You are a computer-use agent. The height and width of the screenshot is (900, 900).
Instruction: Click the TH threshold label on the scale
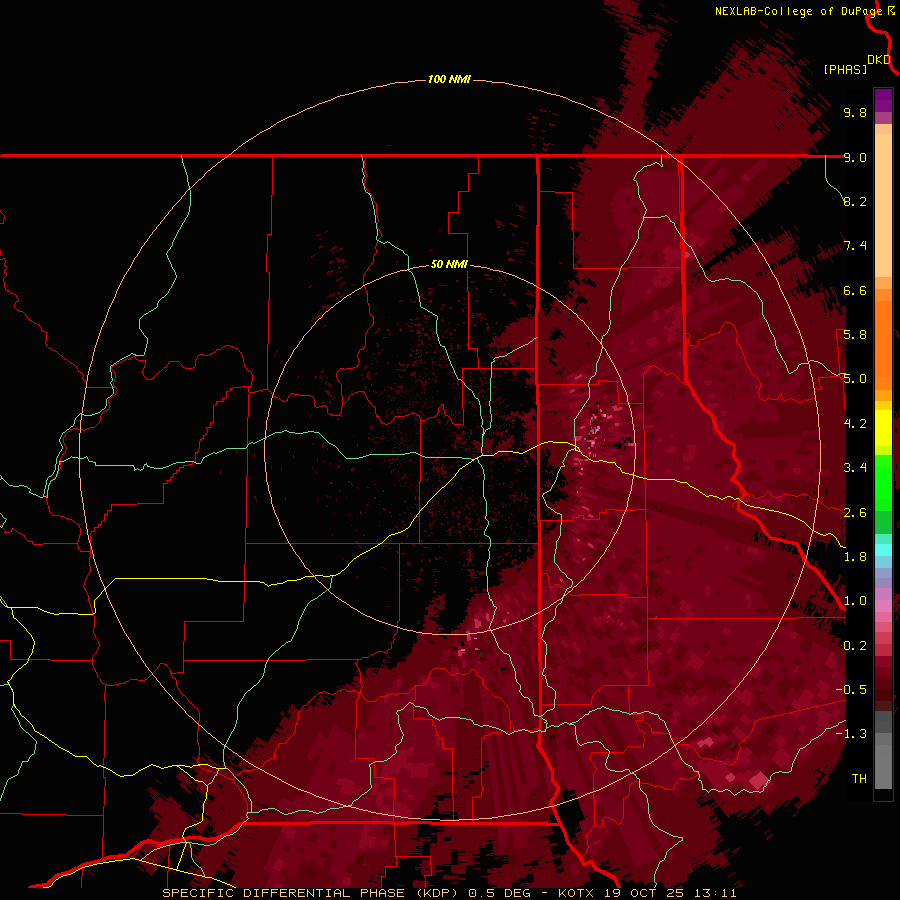click(x=859, y=779)
